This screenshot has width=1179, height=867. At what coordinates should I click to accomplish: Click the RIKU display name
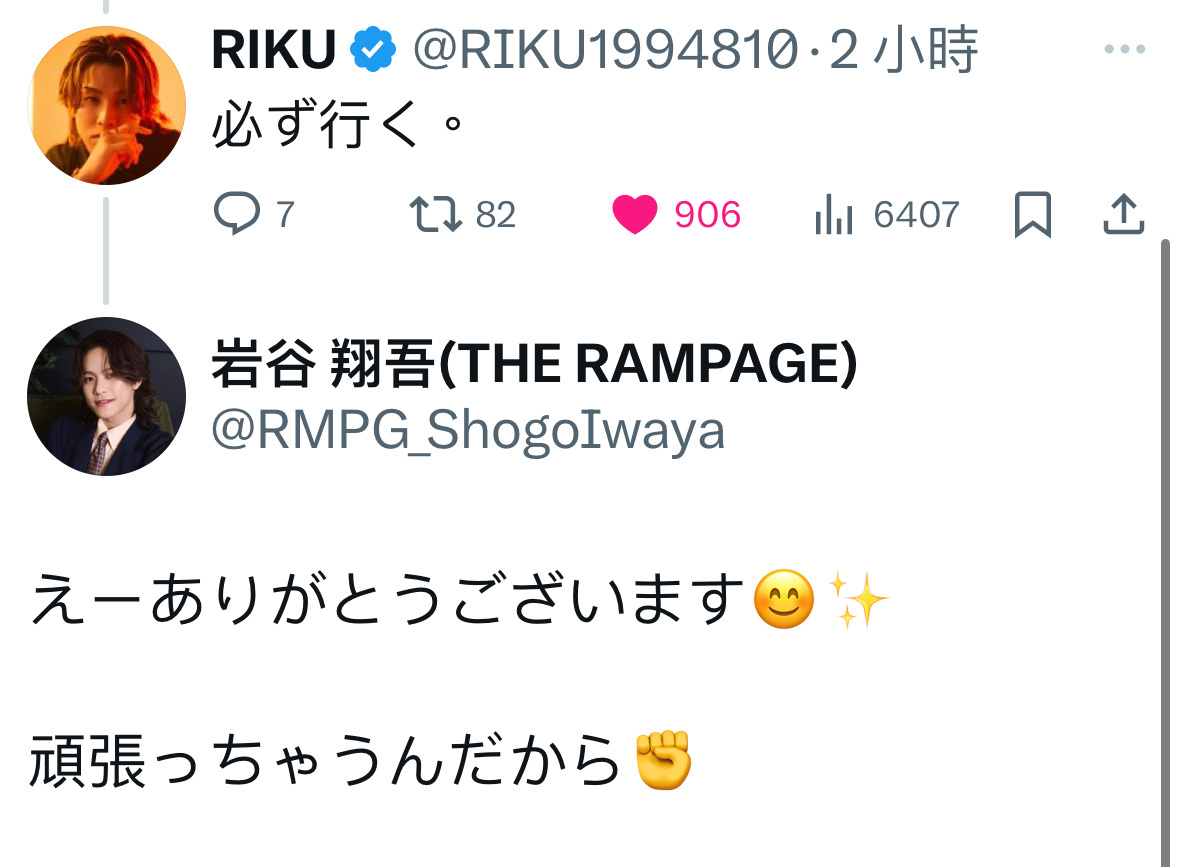tap(274, 50)
